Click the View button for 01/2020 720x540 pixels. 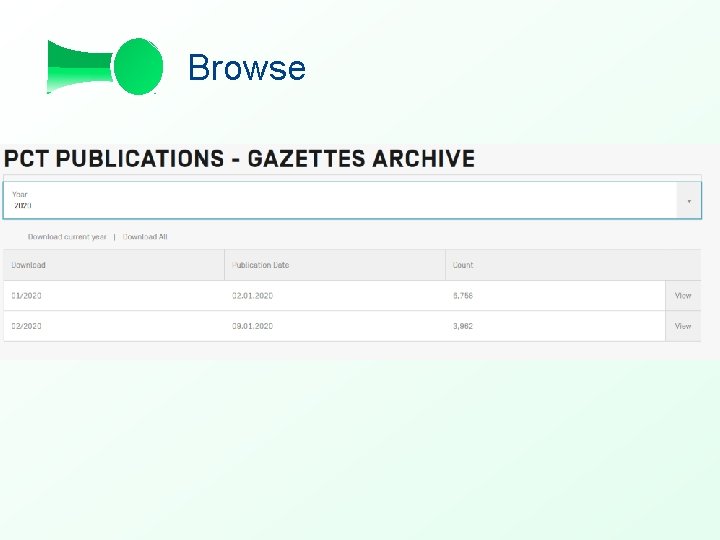coord(683,296)
